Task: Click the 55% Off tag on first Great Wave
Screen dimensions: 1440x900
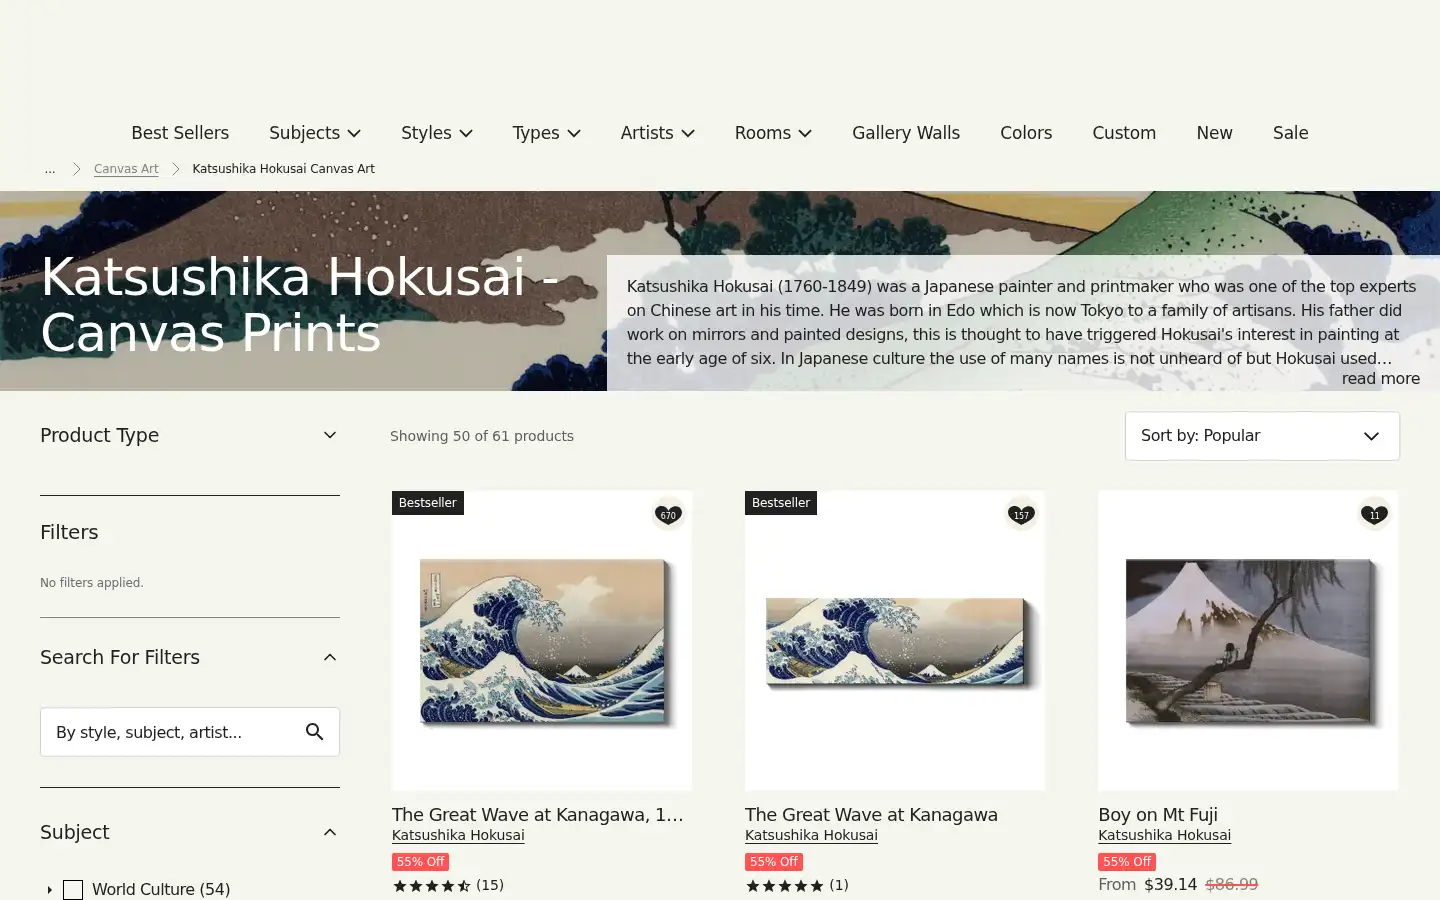Action: click(420, 862)
